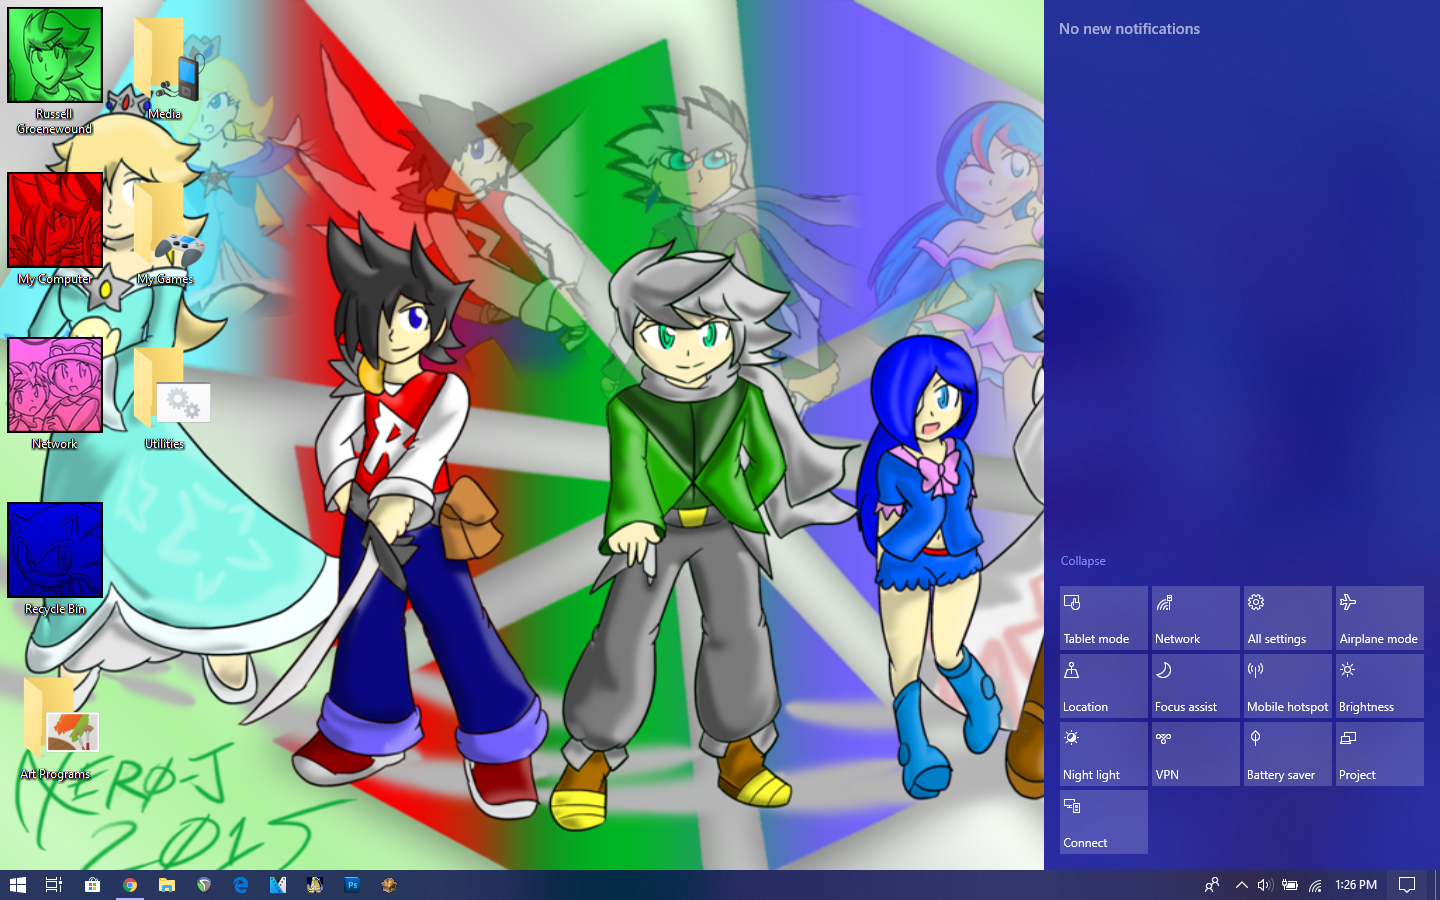Viewport: 1440px width, 900px height.
Task: Toggle Airplane mode on
Action: click(x=1379, y=617)
